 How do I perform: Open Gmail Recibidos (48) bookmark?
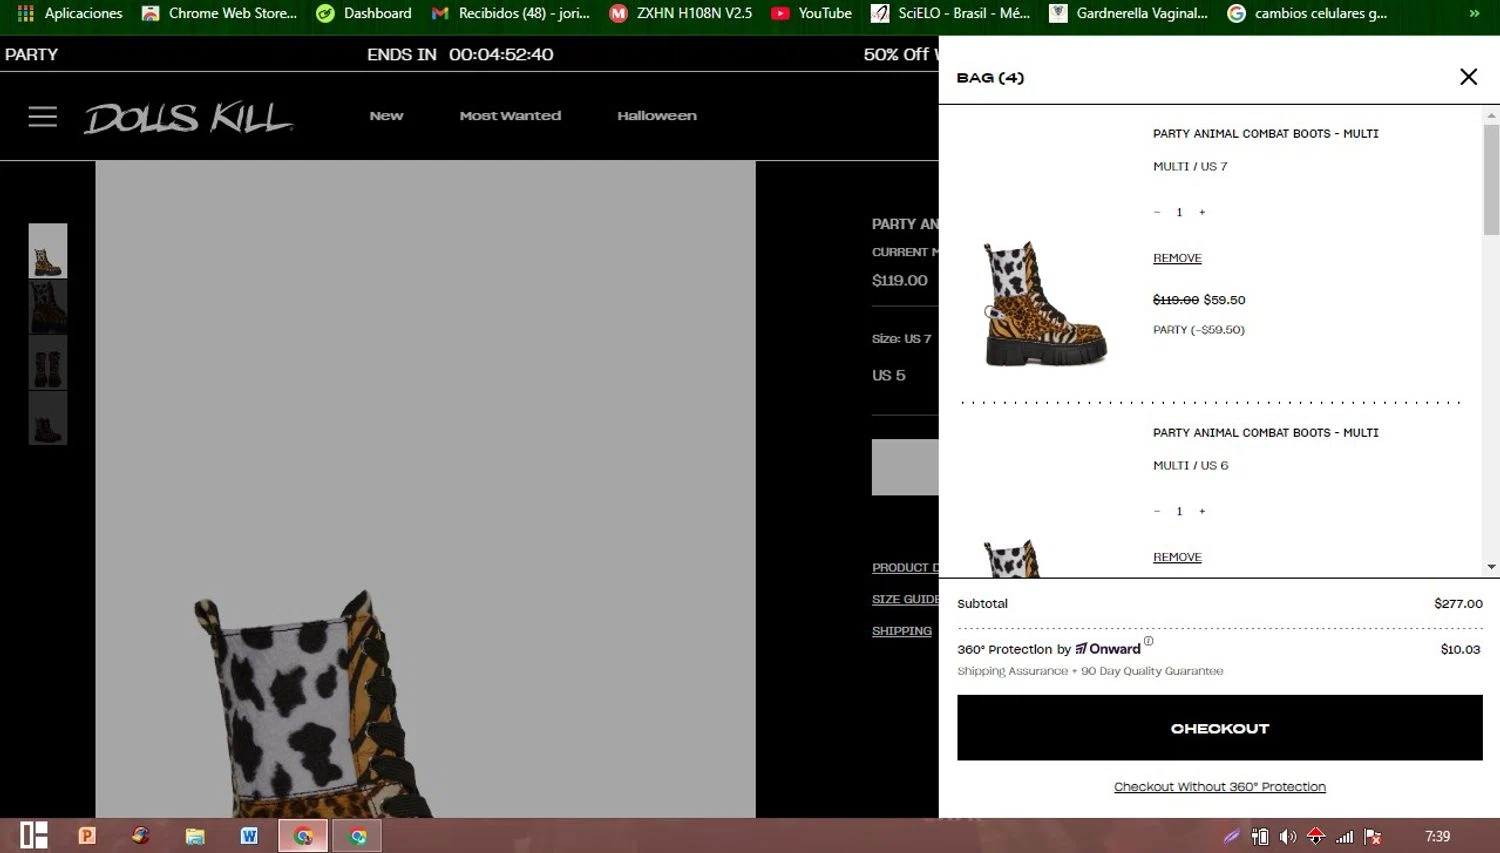pos(511,13)
